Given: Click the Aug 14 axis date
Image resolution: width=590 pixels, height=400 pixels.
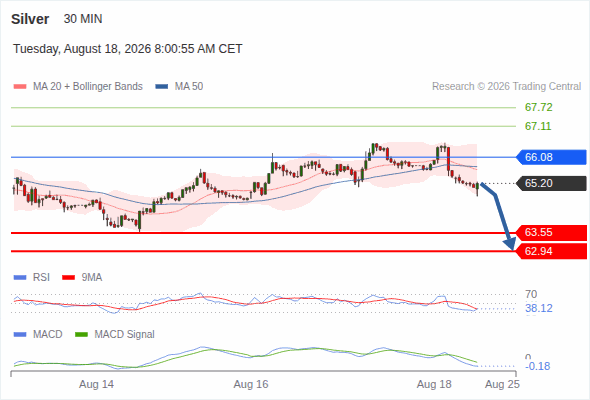Looking at the screenshot, I should point(96,385).
